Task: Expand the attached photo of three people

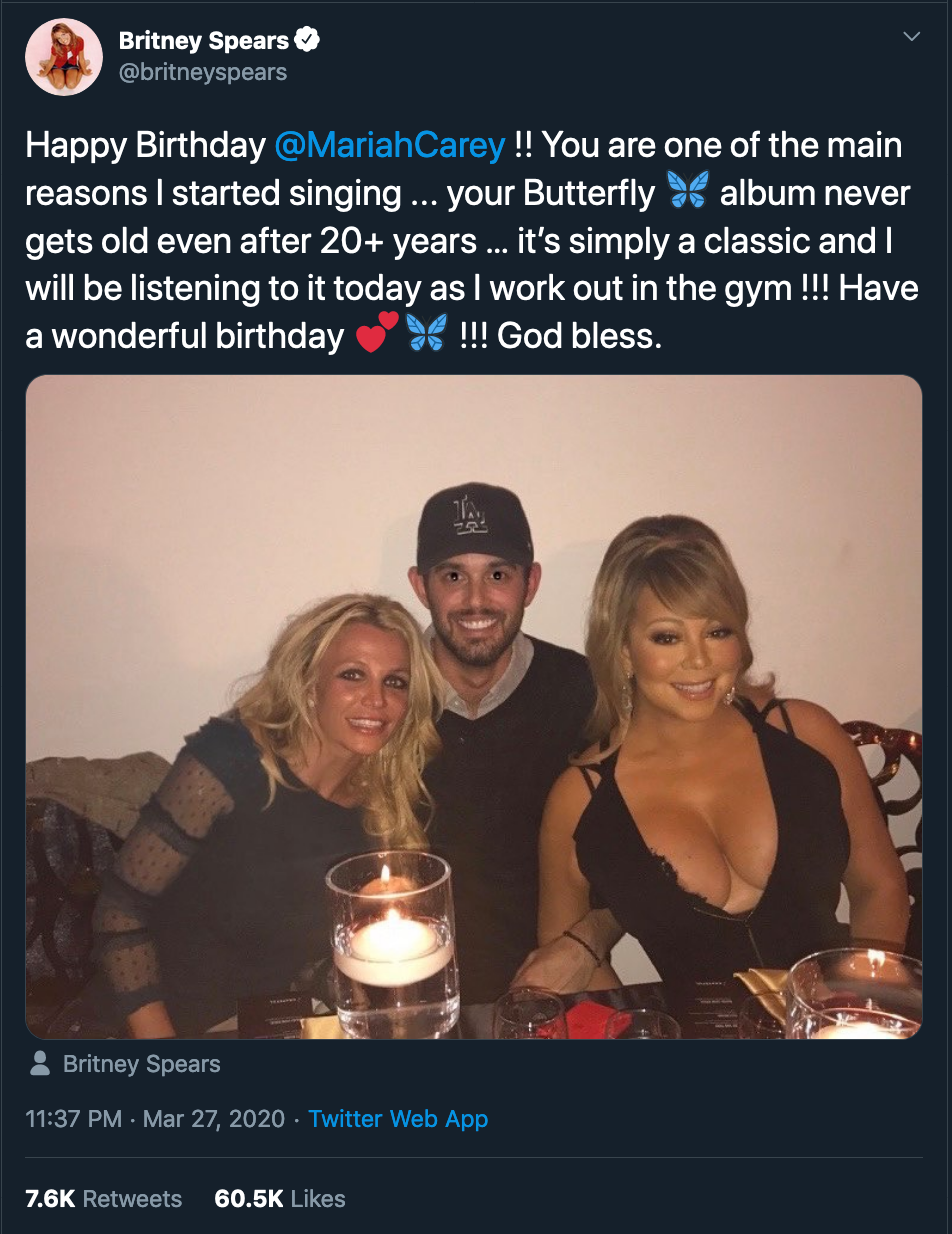Action: point(474,707)
